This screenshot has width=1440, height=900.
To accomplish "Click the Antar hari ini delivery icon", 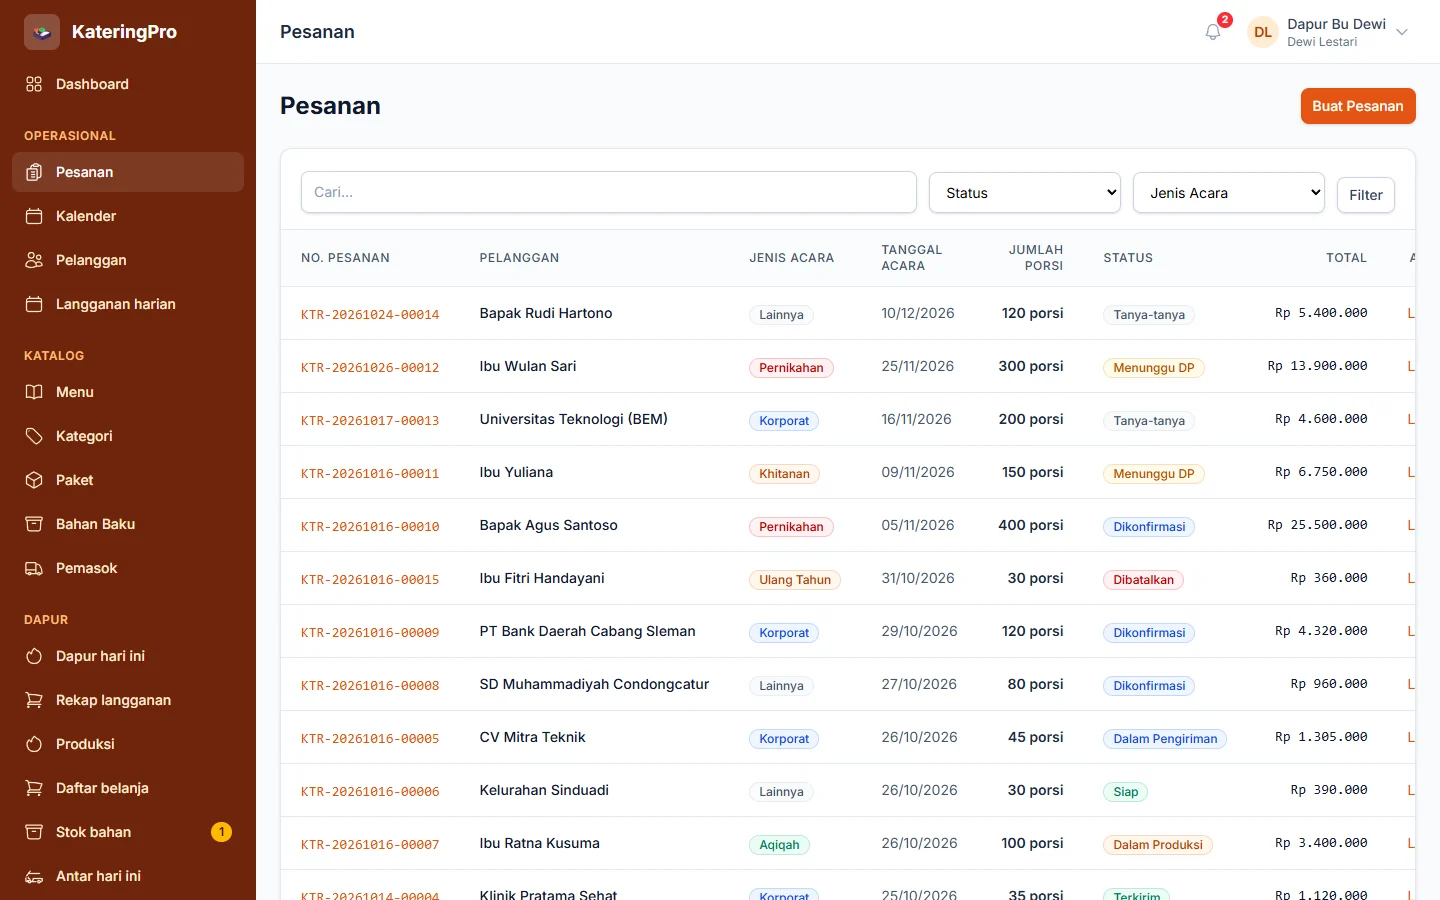I will pos(34,876).
